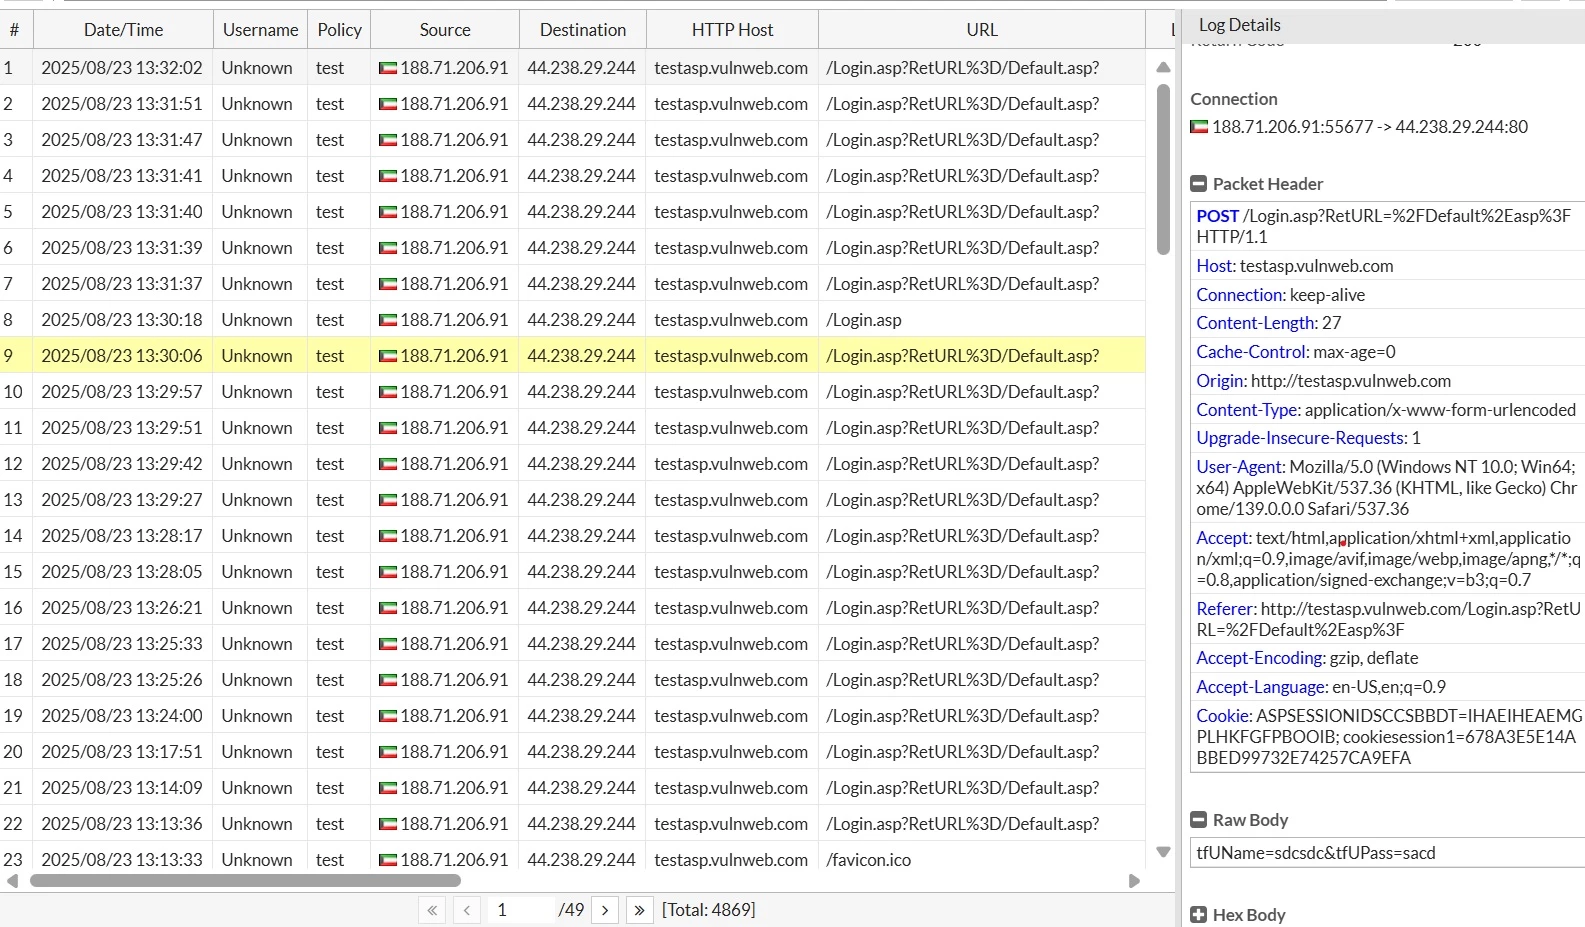The height and width of the screenshot is (927, 1585).
Task: Click the horizontal scrollbar thumb under the table
Action: coord(245,881)
